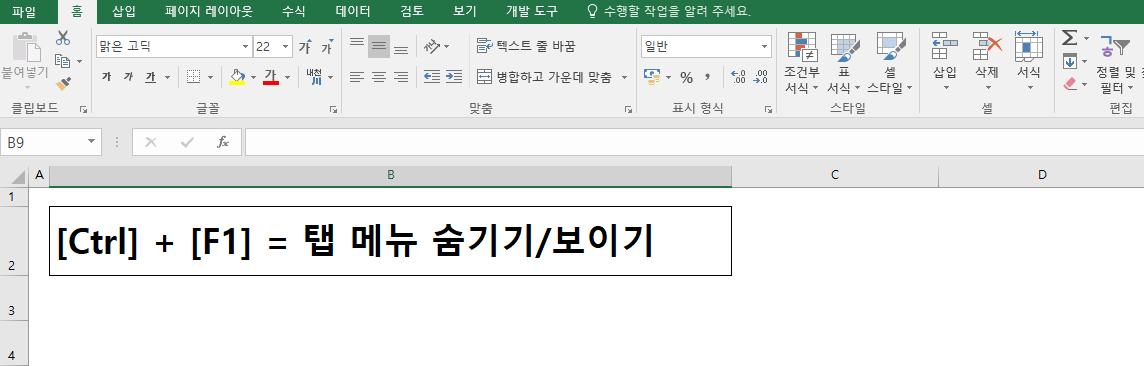Screen dimensions: 1144x366
Task: Open the Underline style dropdown arrow
Action: pos(168,77)
